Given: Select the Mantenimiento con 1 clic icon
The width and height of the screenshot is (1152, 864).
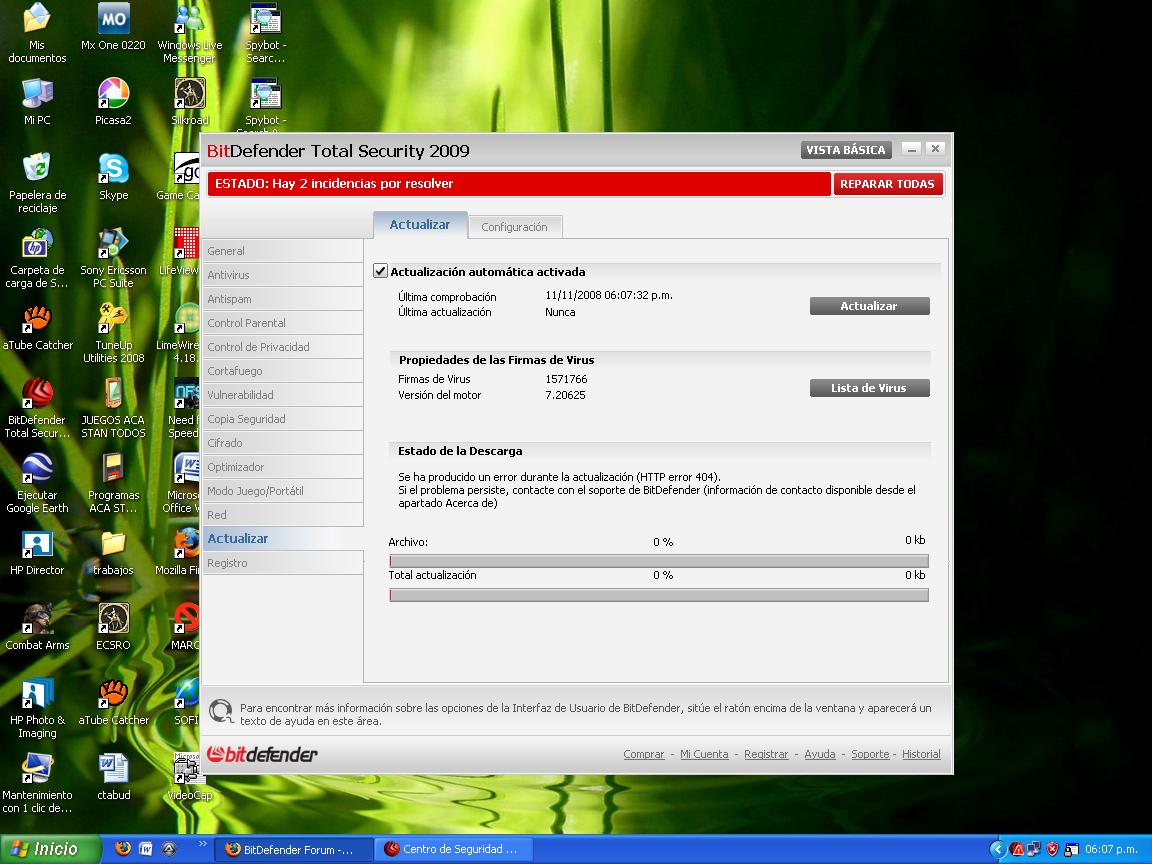Looking at the screenshot, I should click(37, 782).
